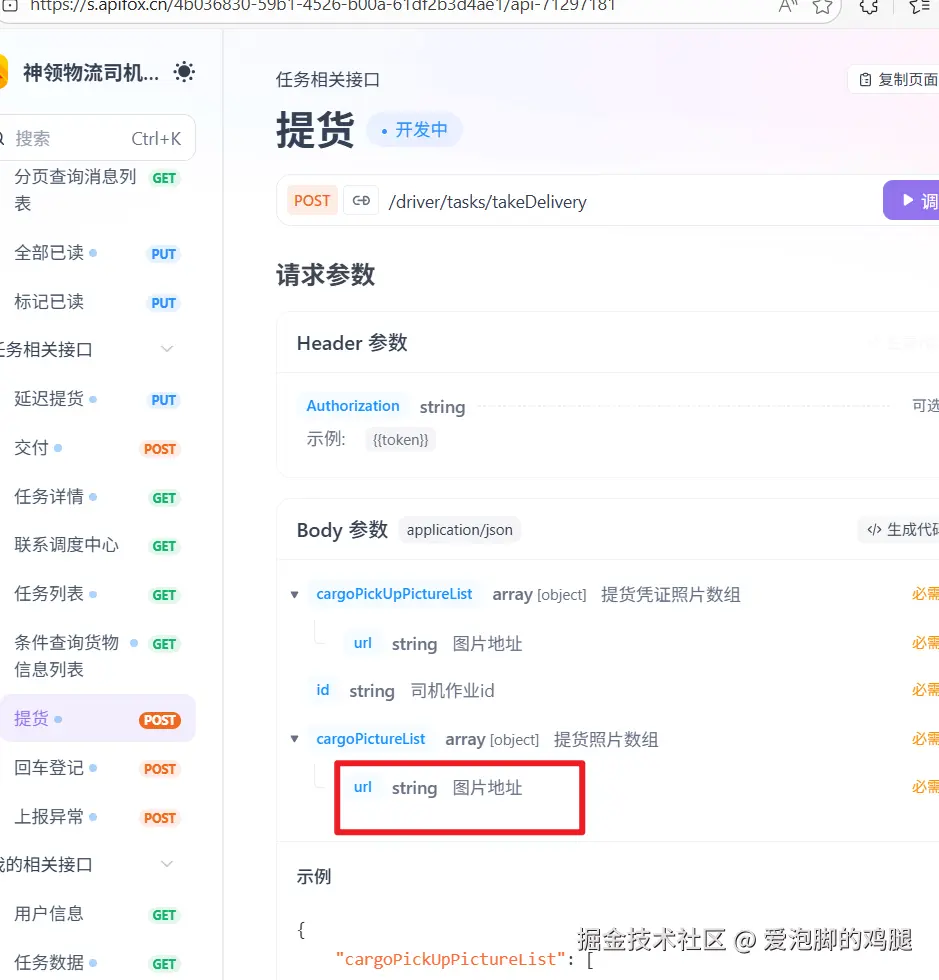This screenshot has height=980, width=939.
Task: Open 用户信息 GET endpoint
Action: tap(97, 914)
